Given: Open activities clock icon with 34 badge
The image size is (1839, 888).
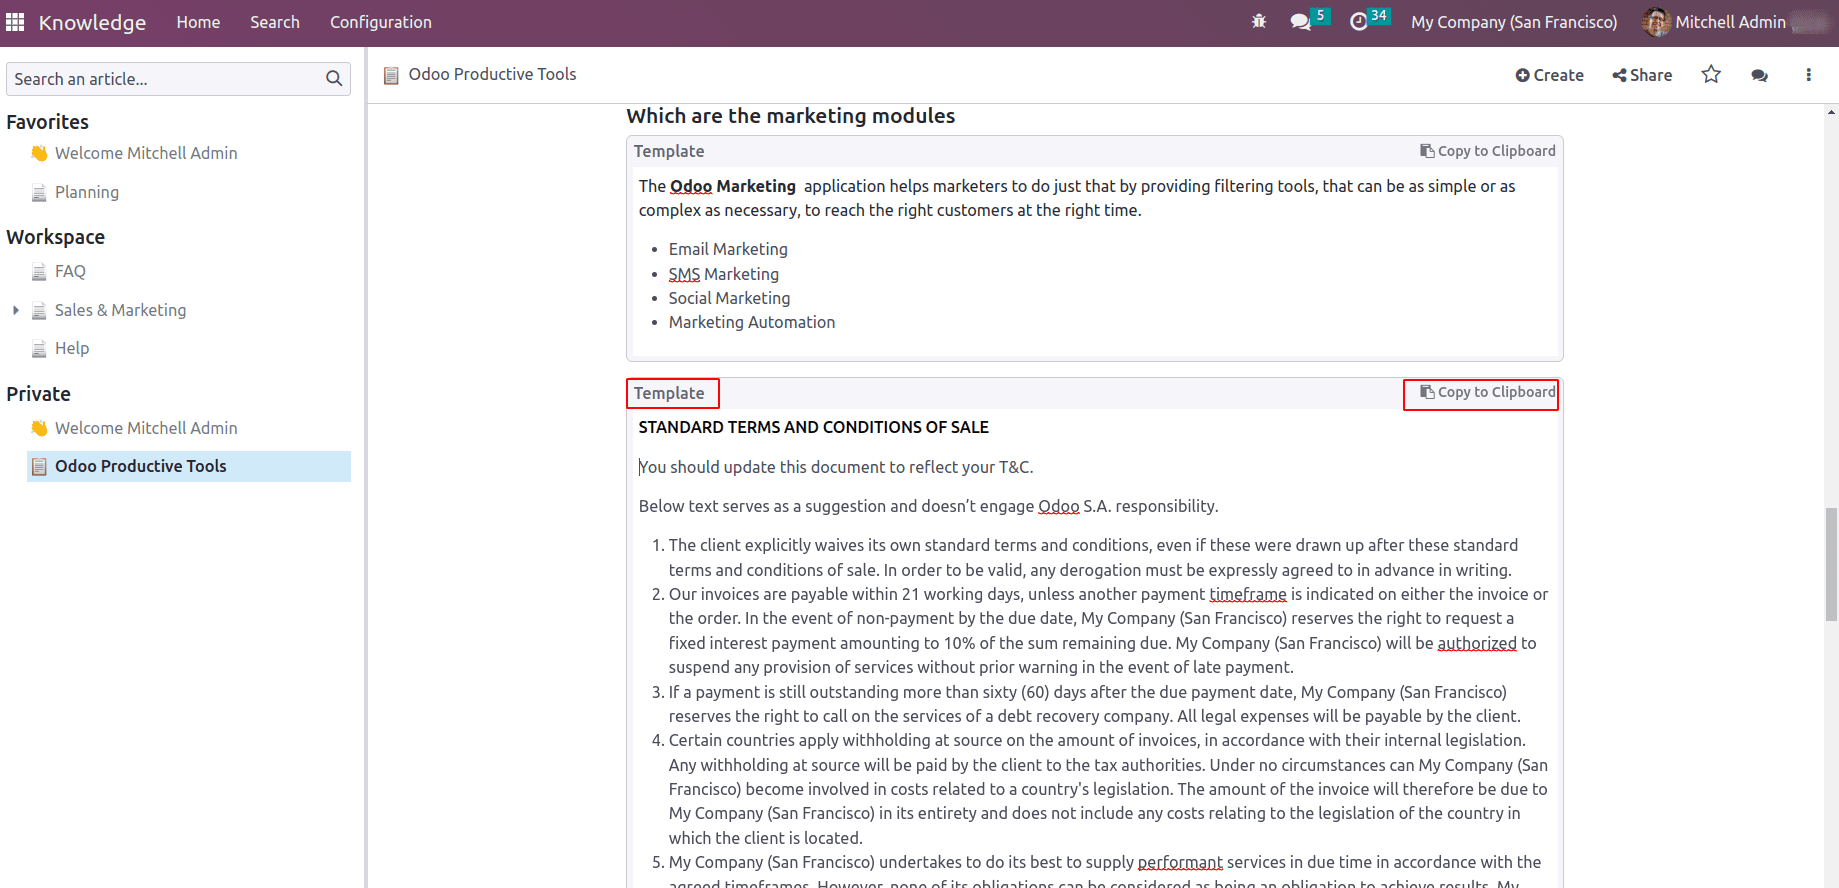Looking at the screenshot, I should click(1359, 21).
